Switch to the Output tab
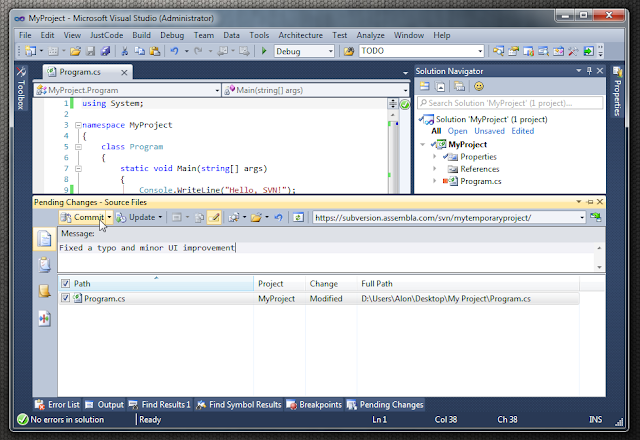Viewport: 640px width, 440px height. (x=104, y=404)
